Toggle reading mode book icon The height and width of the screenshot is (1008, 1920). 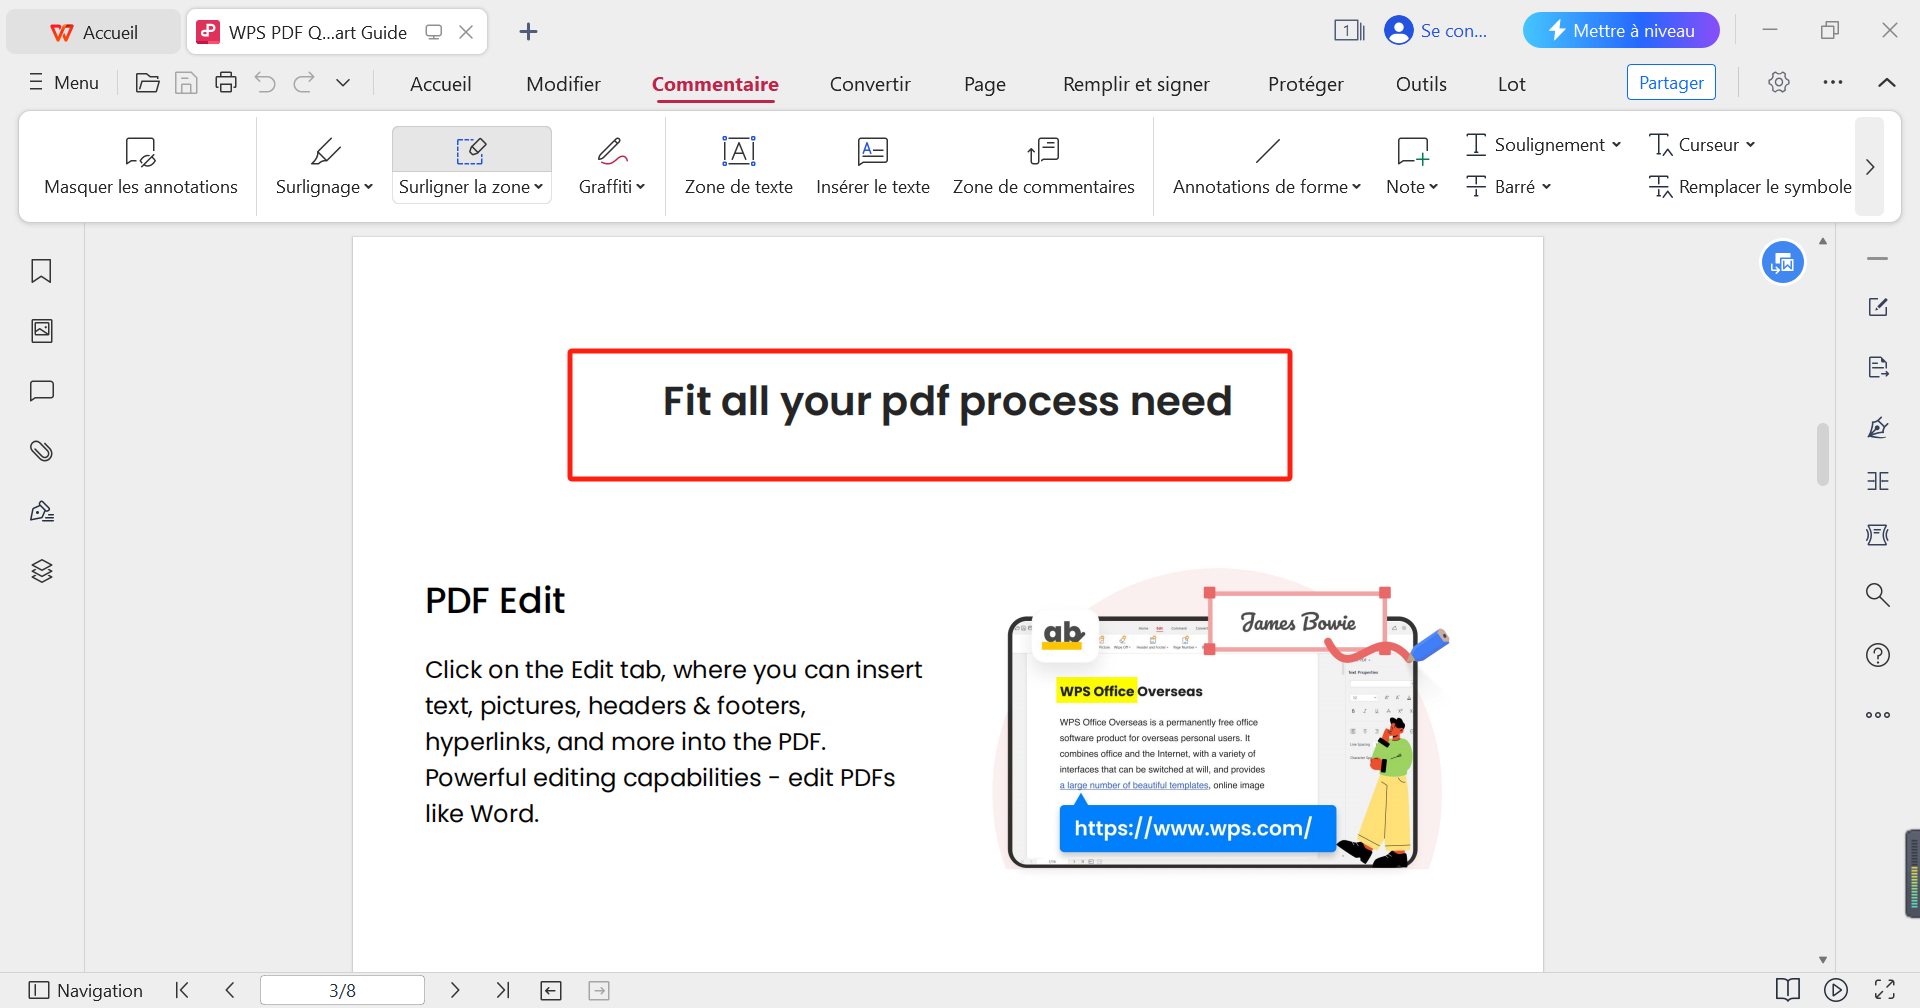(1788, 990)
